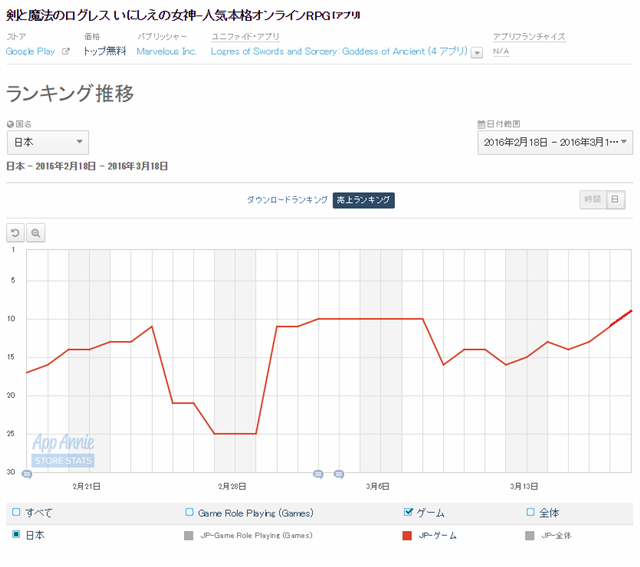Click the calendar icon next to 日付範囲
The width and height of the screenshot is (640, 567).
coord(481,124)
